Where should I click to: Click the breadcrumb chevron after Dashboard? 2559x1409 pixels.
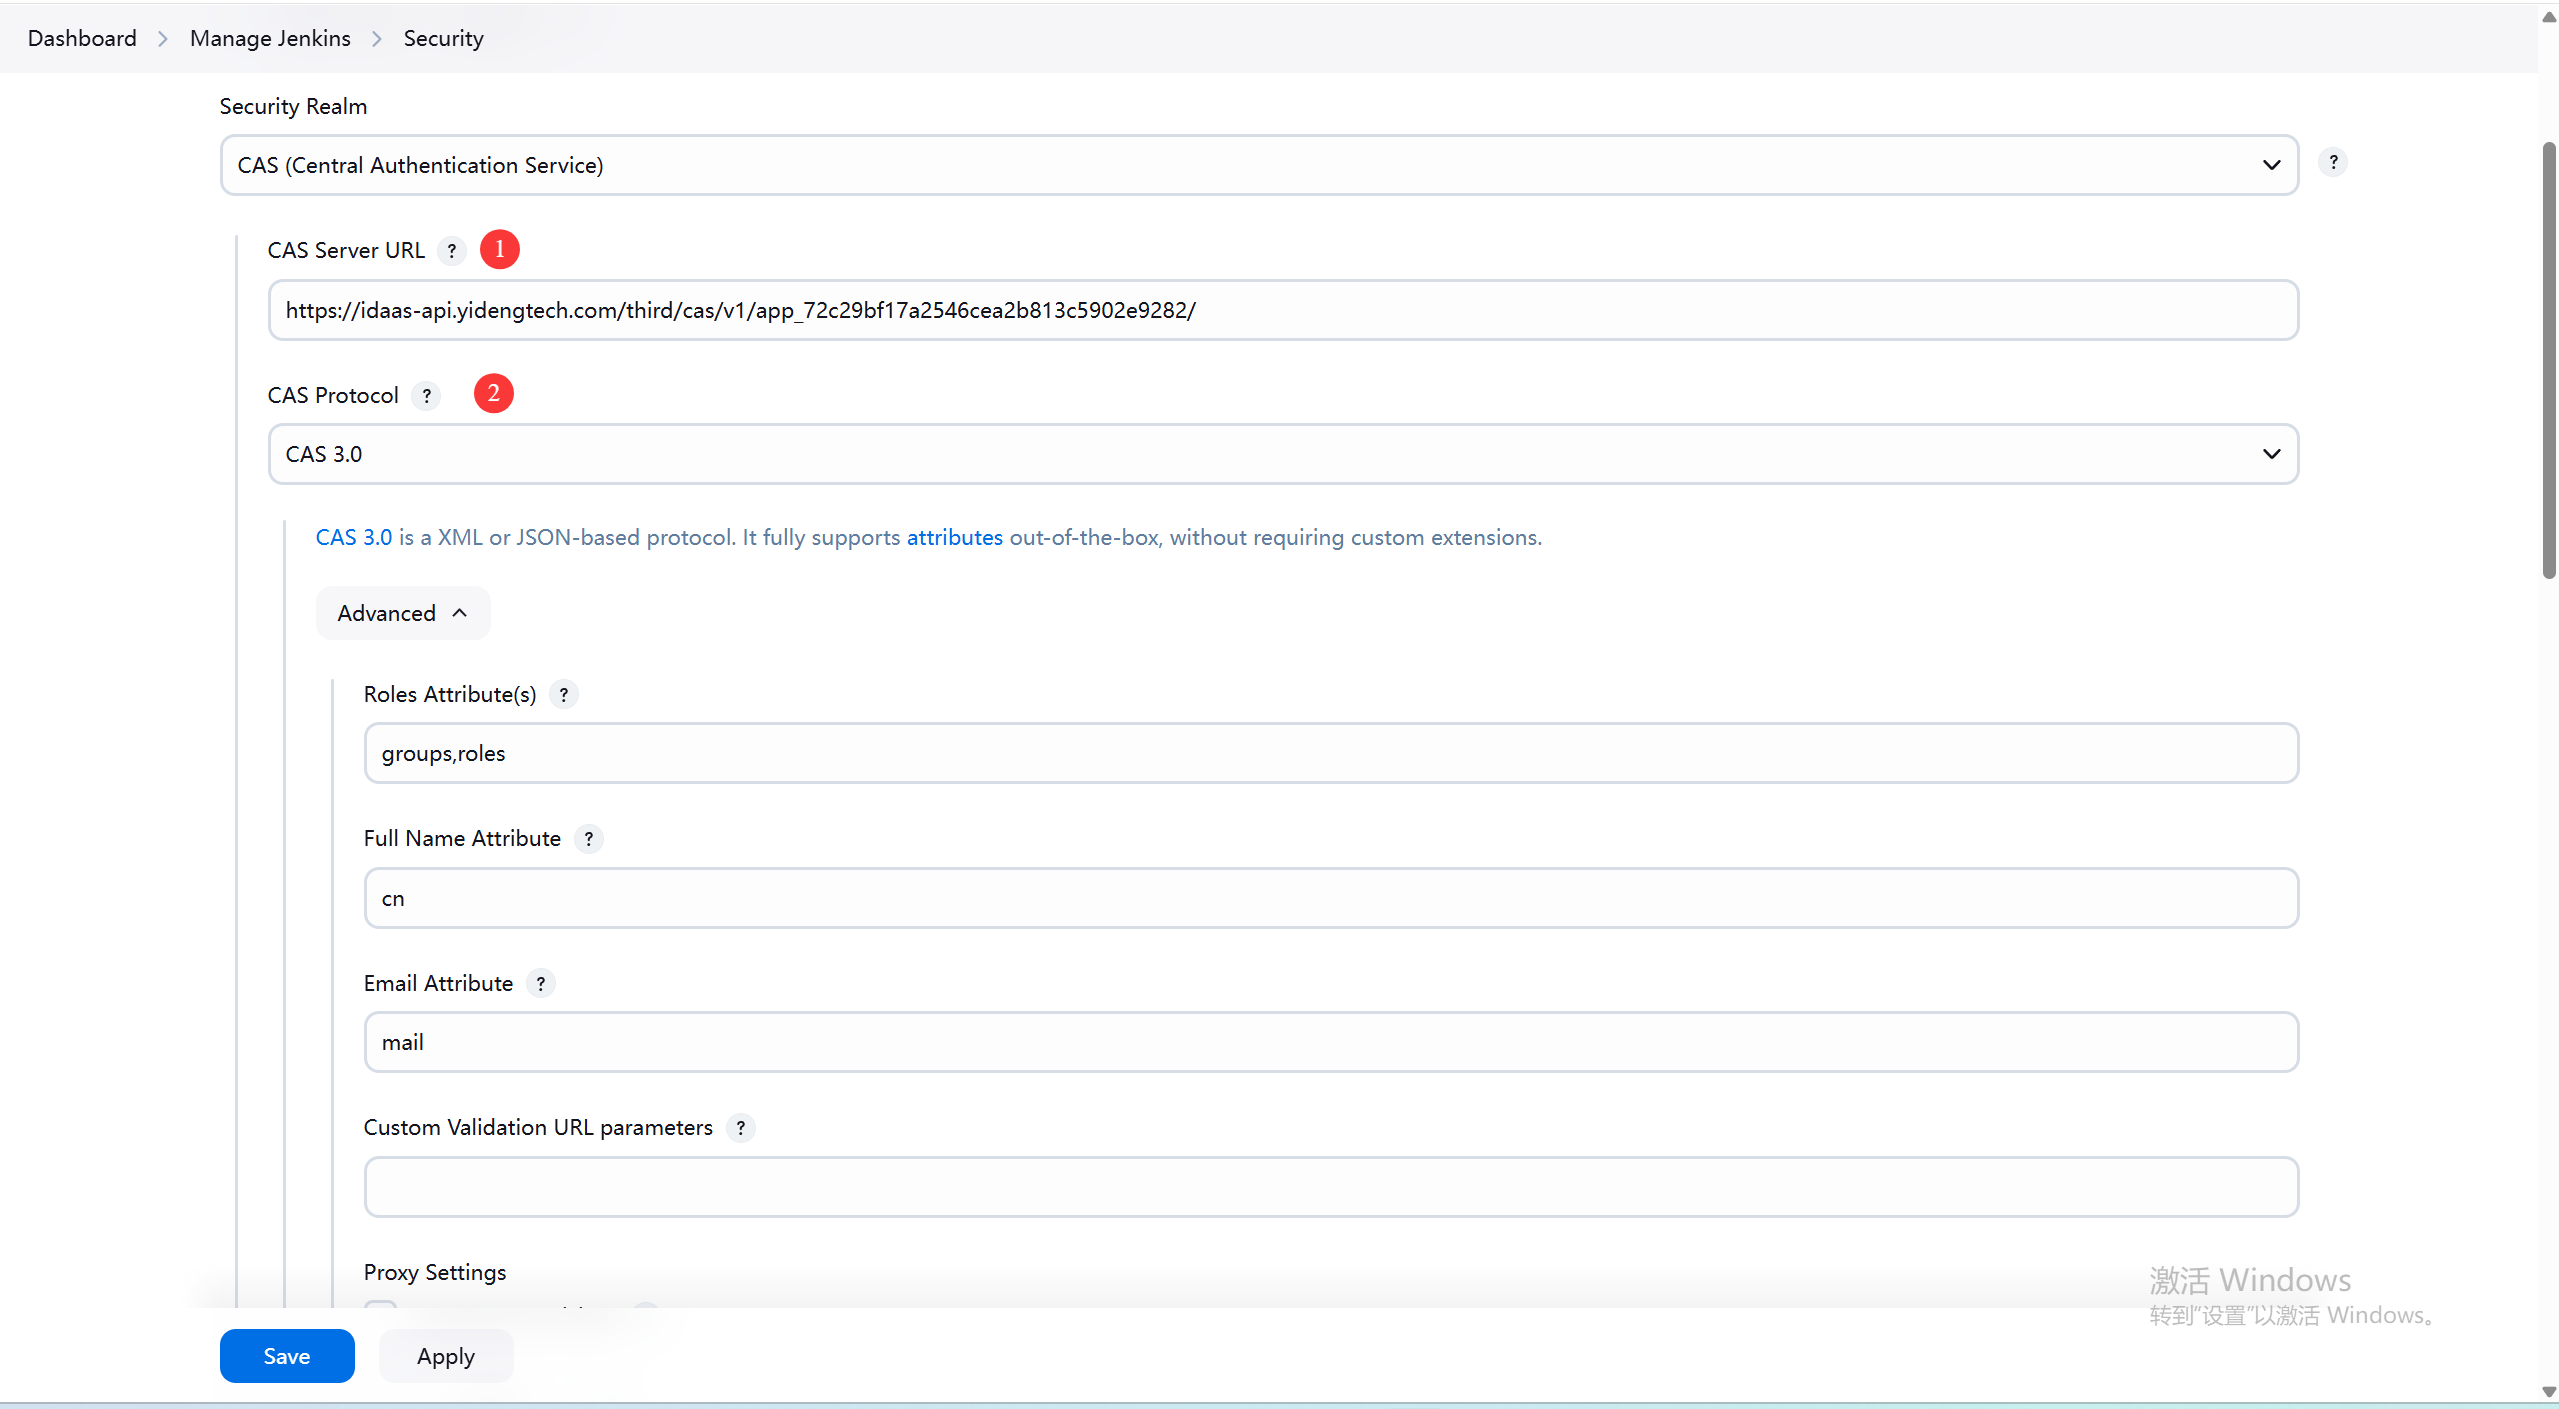(163, 39)
